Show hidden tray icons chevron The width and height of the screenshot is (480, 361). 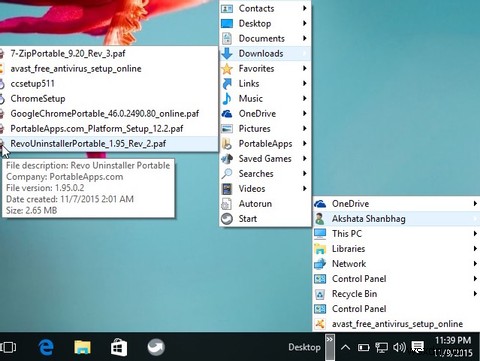pyautogui.click(x=345, y=348)
